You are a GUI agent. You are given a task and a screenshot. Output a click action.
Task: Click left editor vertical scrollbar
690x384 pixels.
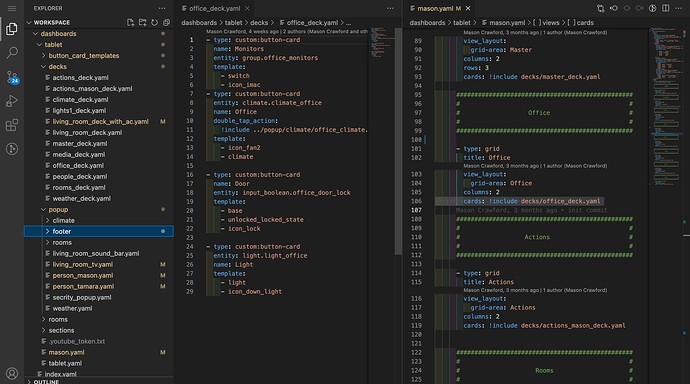click(x=398, y=141)
